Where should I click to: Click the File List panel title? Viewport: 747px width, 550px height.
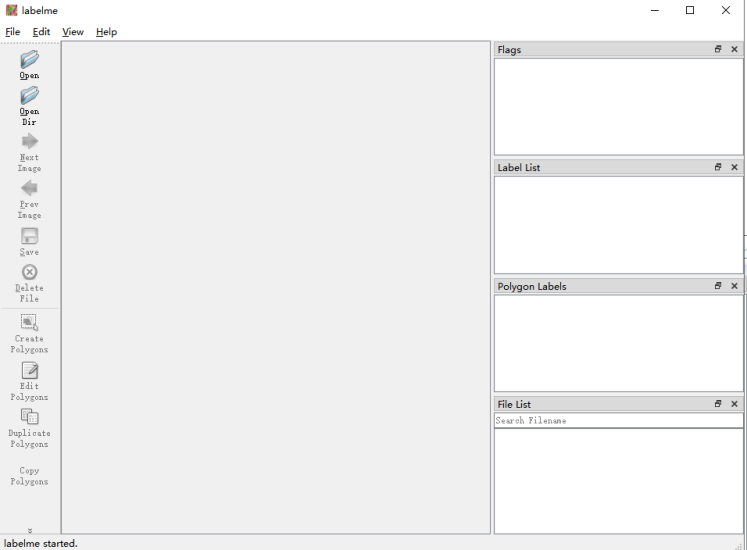click(514, 404)
